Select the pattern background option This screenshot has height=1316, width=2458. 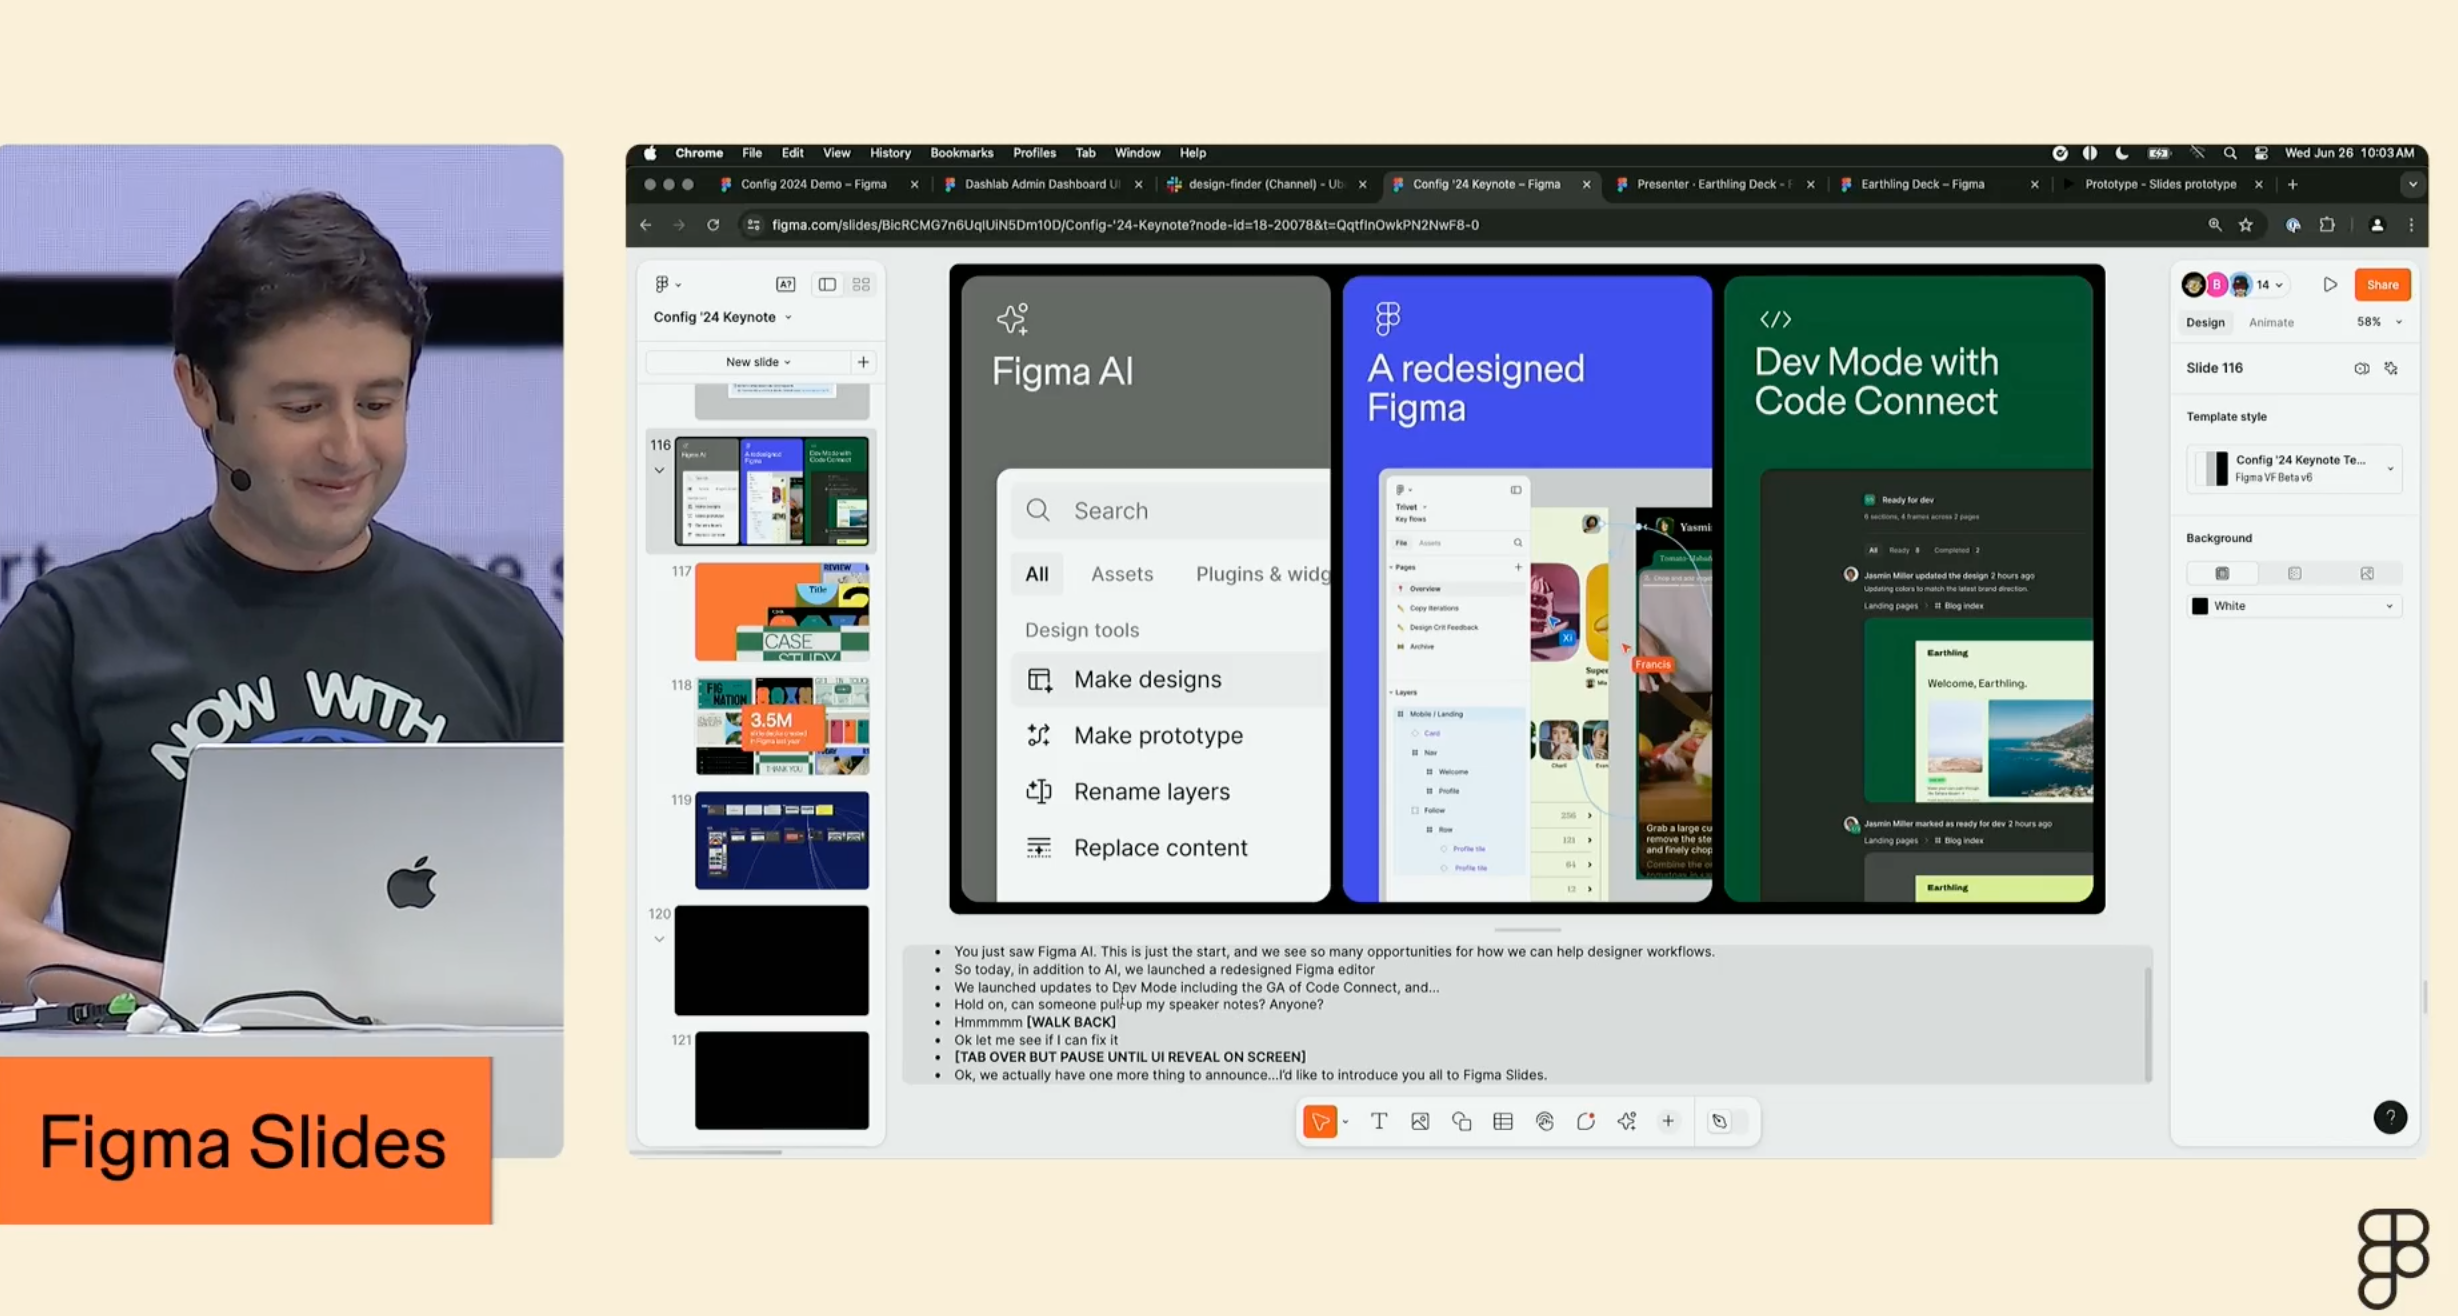[x=2294, y=573]
